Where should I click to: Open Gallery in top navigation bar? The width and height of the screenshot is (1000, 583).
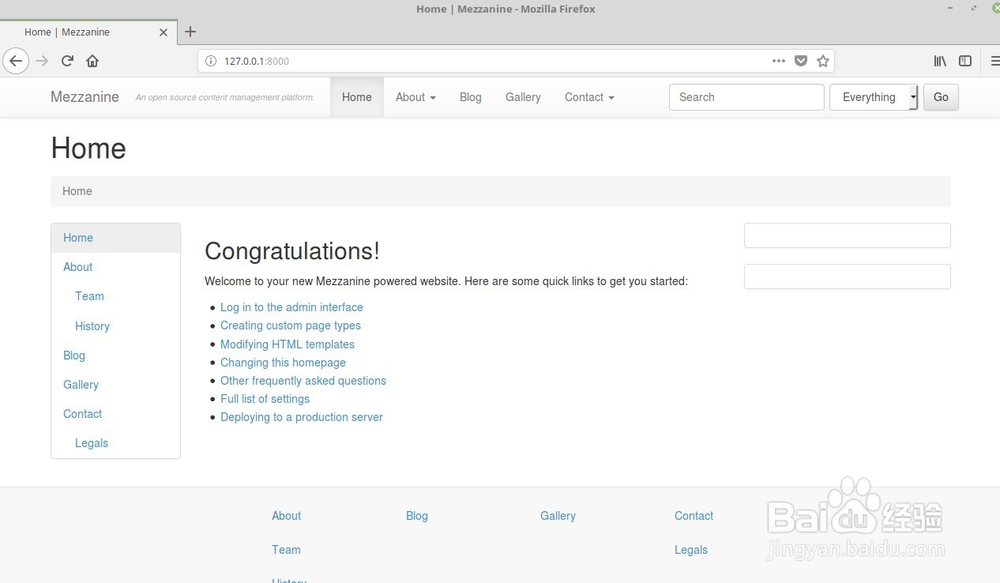coord(523,97)
